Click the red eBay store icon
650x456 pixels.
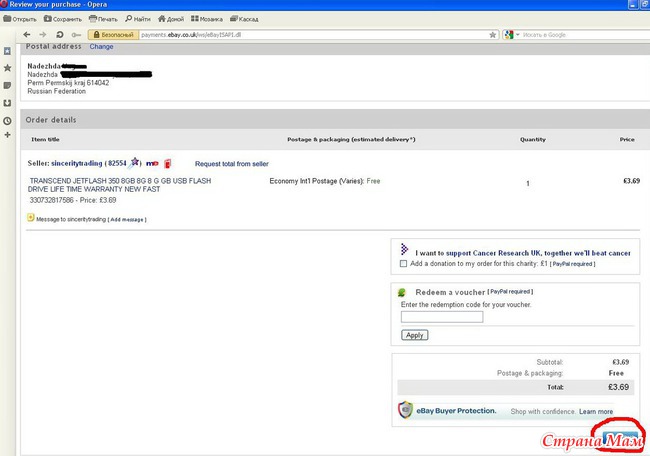[167, 164]
